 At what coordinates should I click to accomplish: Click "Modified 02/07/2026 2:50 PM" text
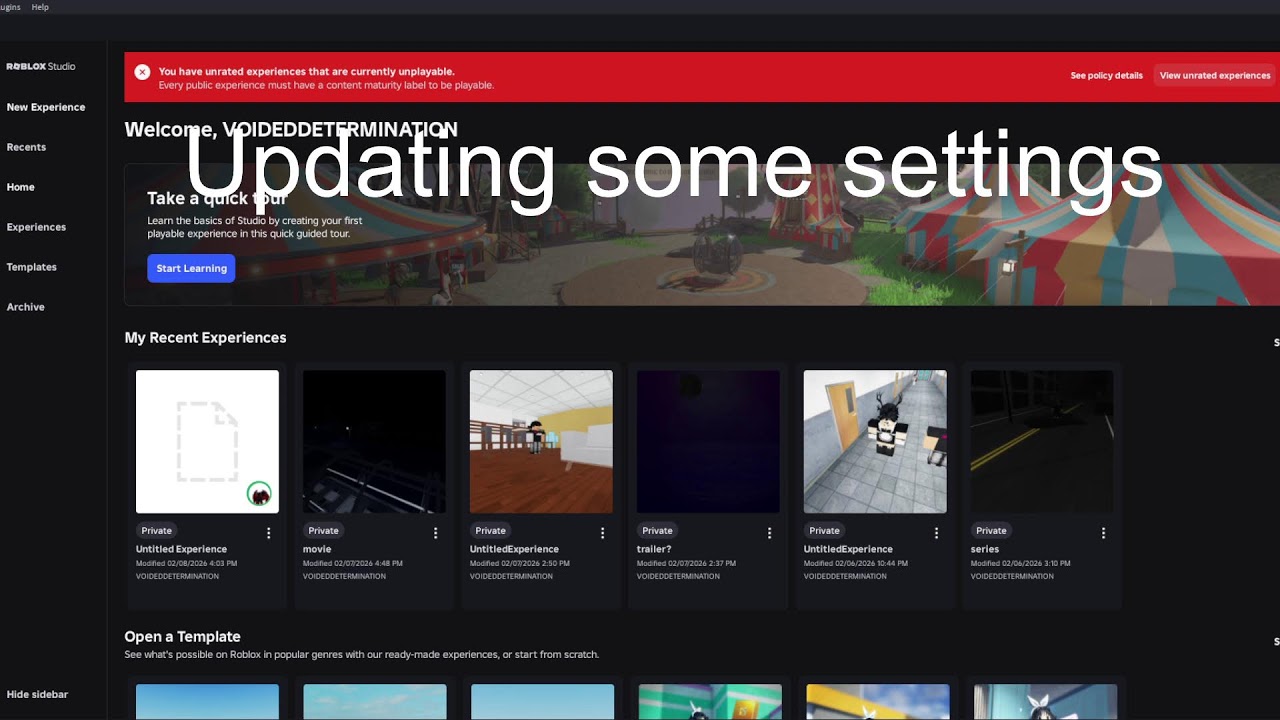tap(520, 563)
